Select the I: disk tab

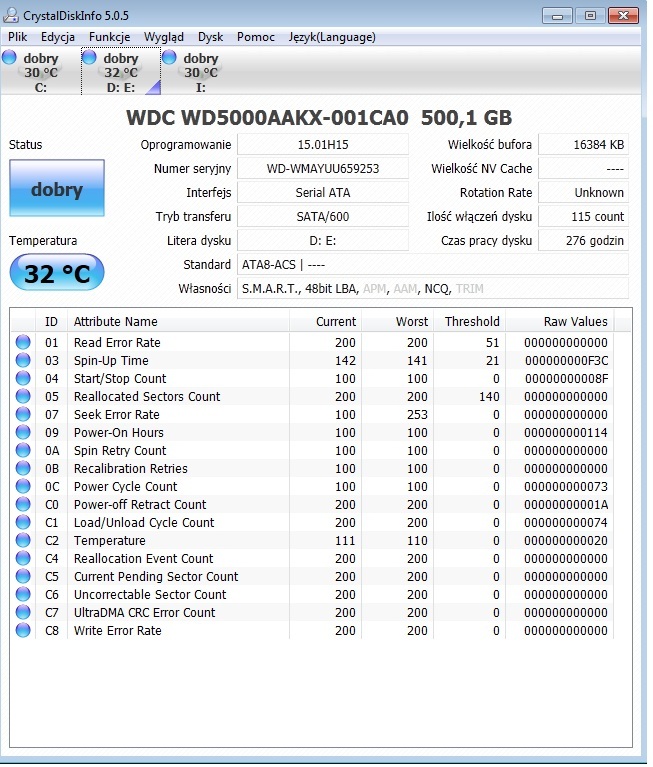pos(201,72)
